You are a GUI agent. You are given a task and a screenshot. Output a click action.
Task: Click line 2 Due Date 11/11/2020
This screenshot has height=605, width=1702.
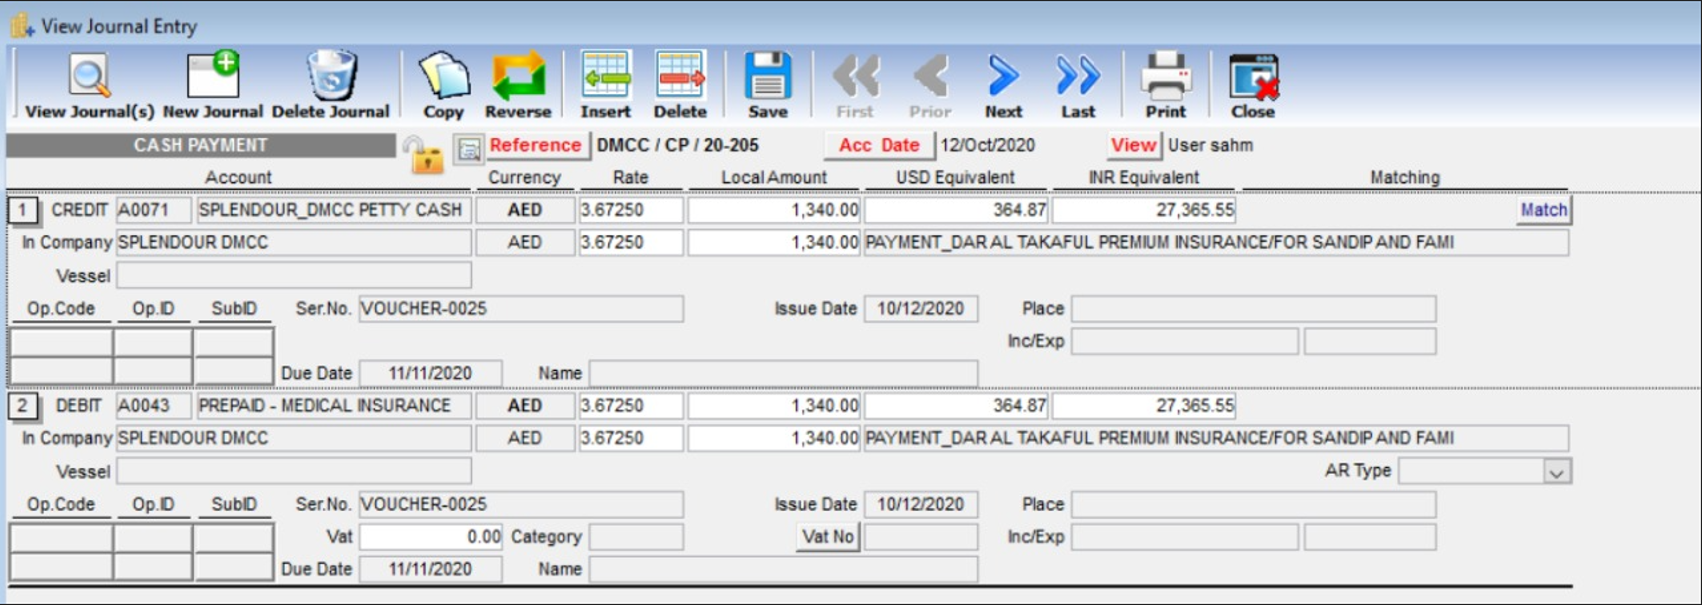click(431, 570)
